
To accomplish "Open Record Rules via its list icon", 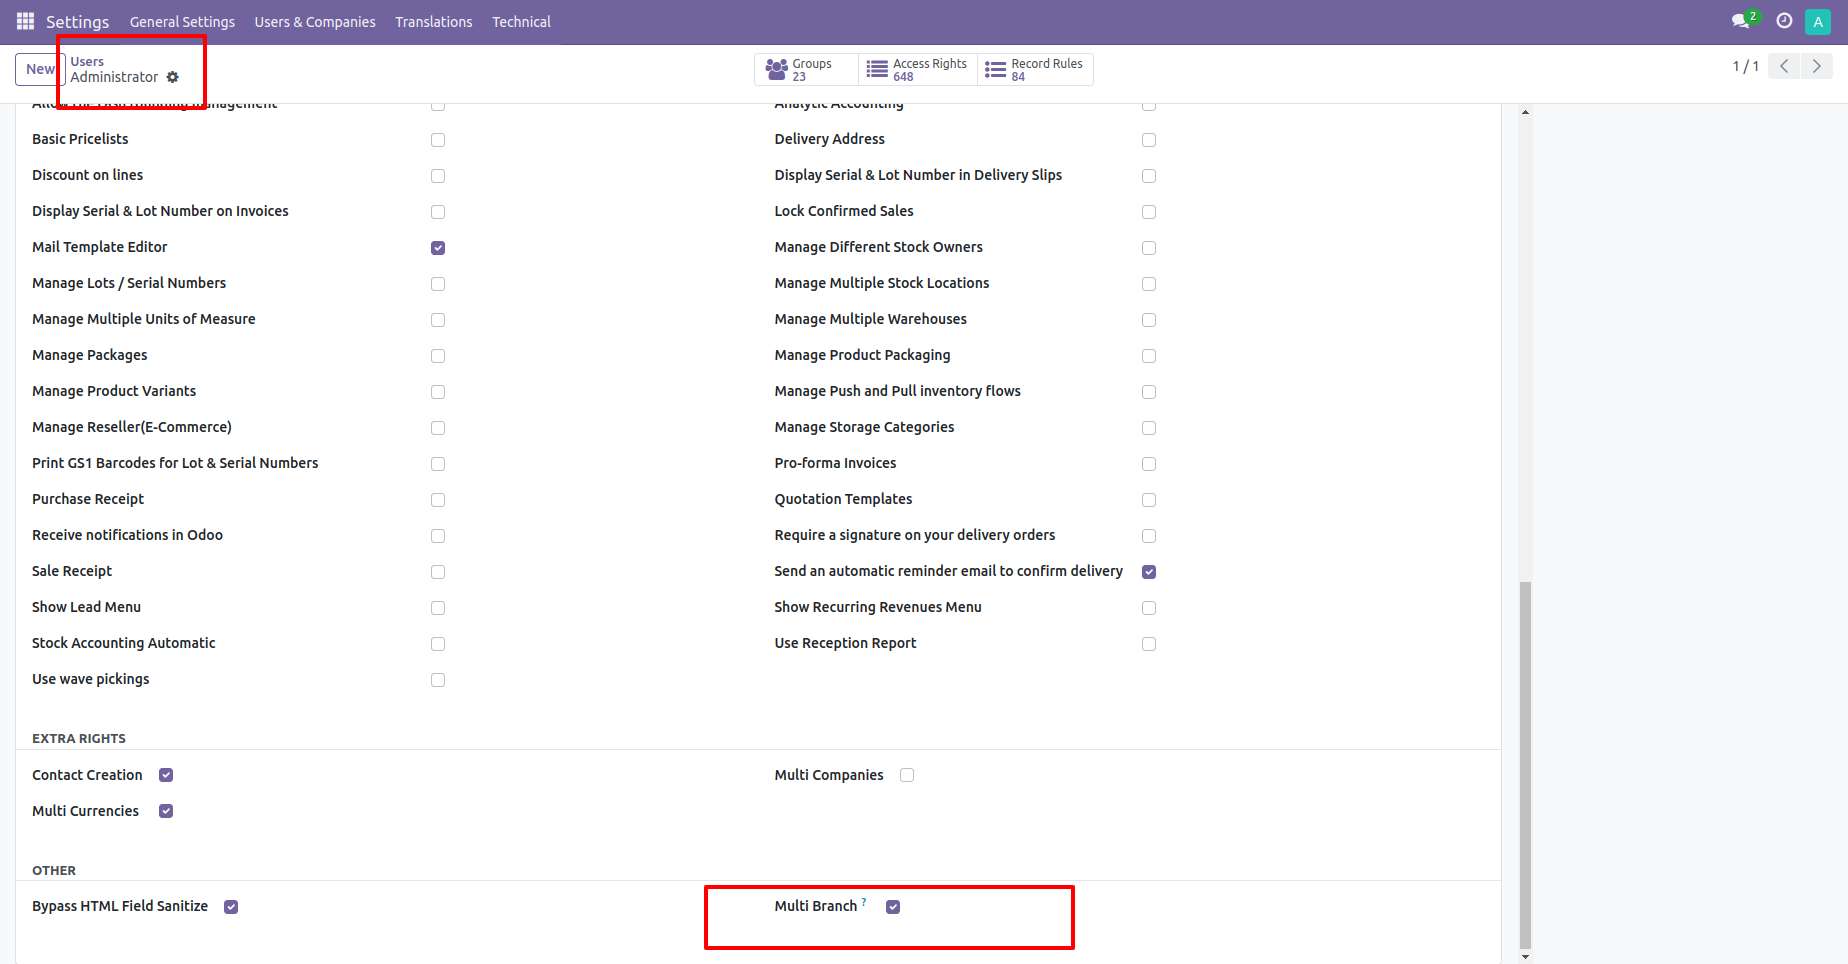I will [994, 68].
